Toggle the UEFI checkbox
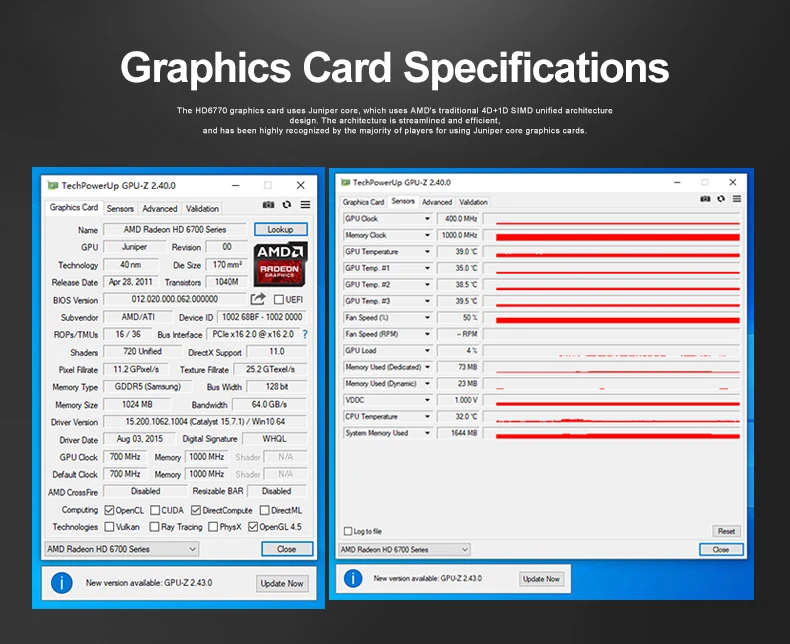Viewport: 790px width, 644px height. tap(279, 300)
